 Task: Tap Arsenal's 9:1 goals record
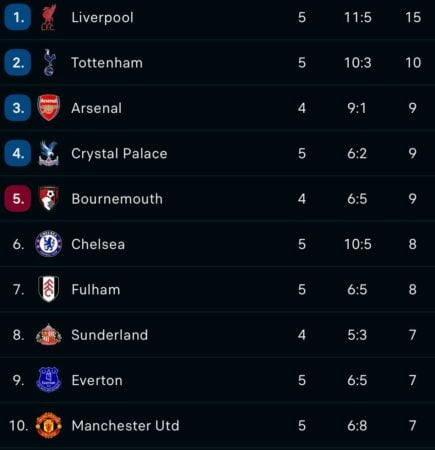(x=357, y=108)
